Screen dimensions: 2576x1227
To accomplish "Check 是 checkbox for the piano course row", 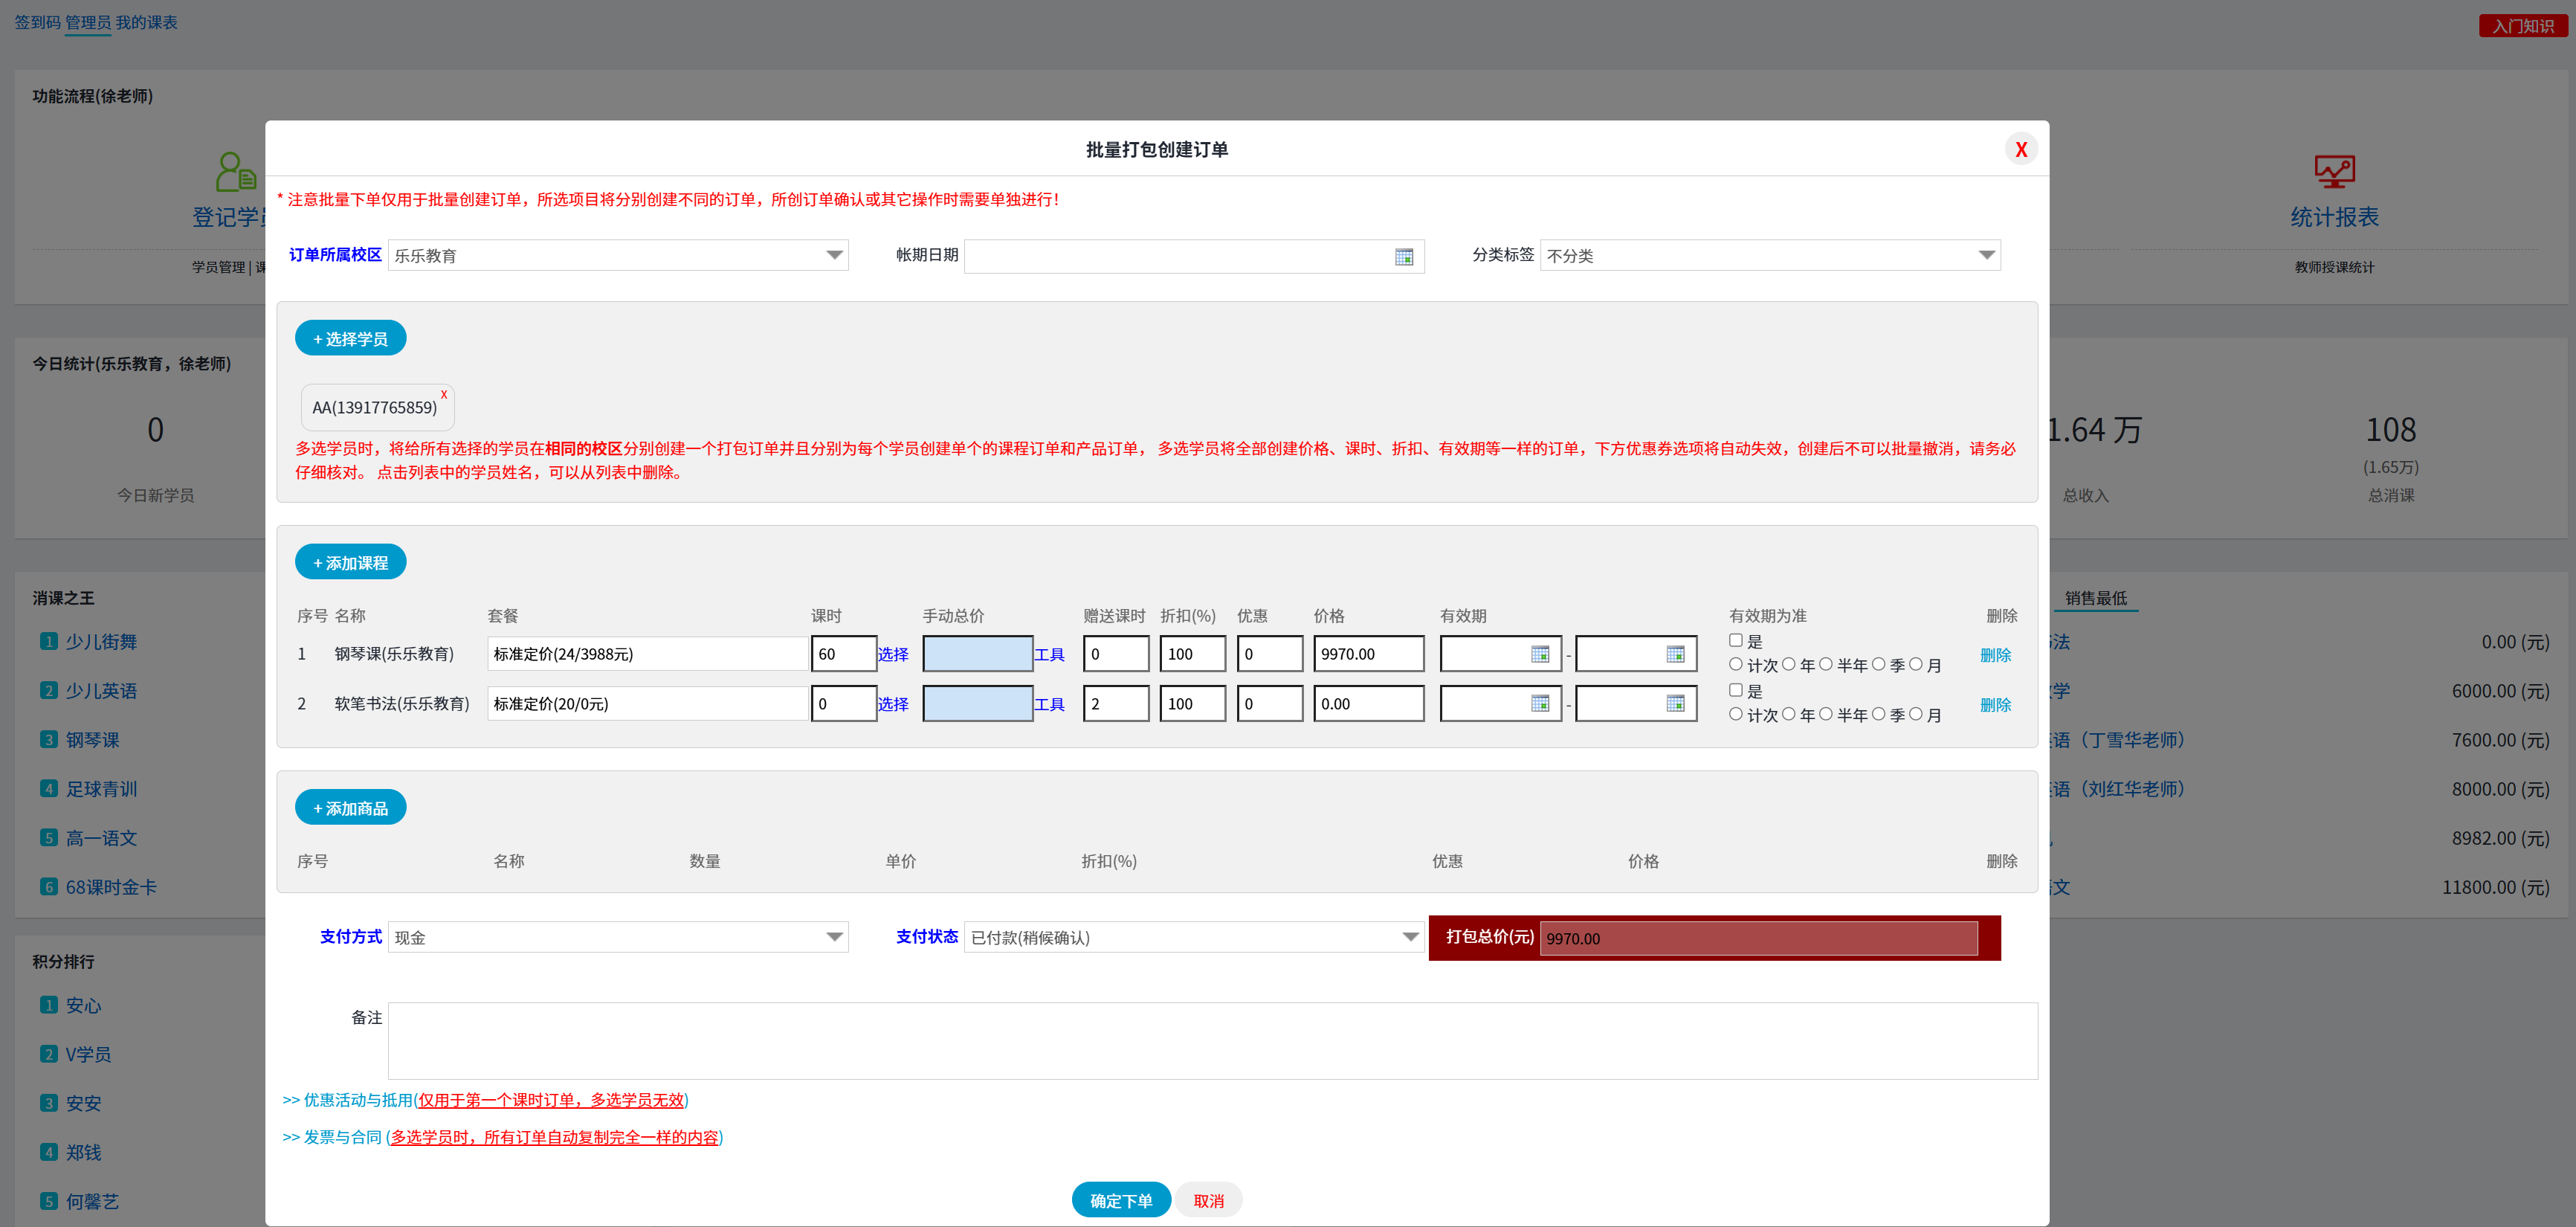I will tap(1736, 641).
